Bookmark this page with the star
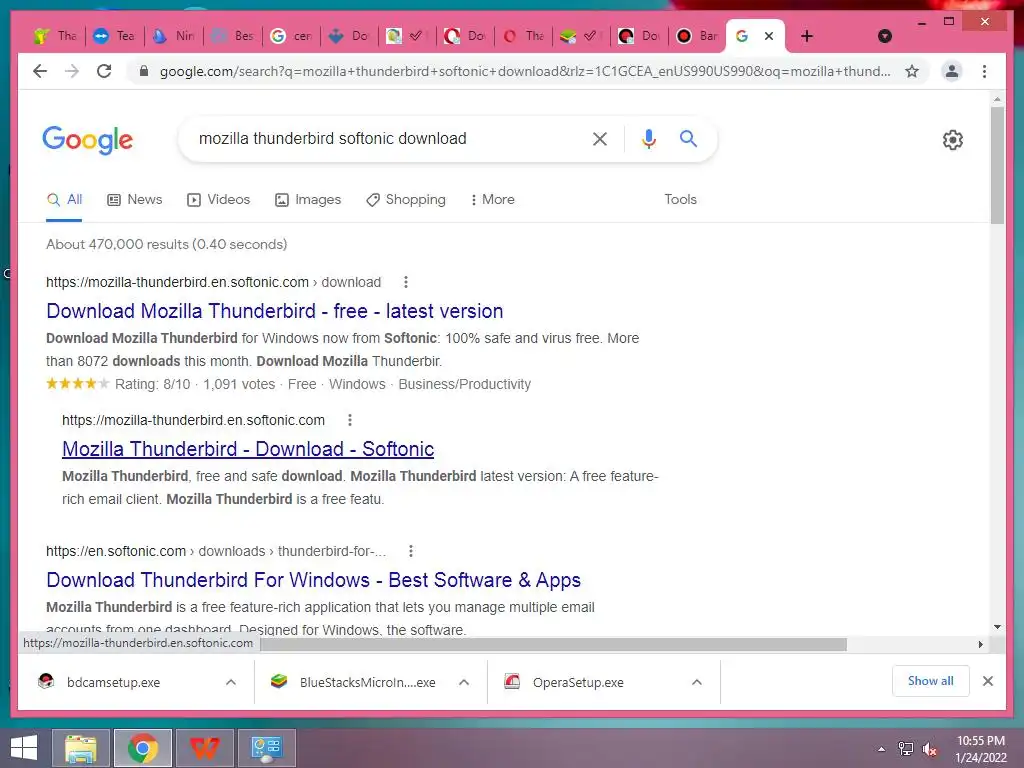This screenshot has width=1024, height=768. 912,71
